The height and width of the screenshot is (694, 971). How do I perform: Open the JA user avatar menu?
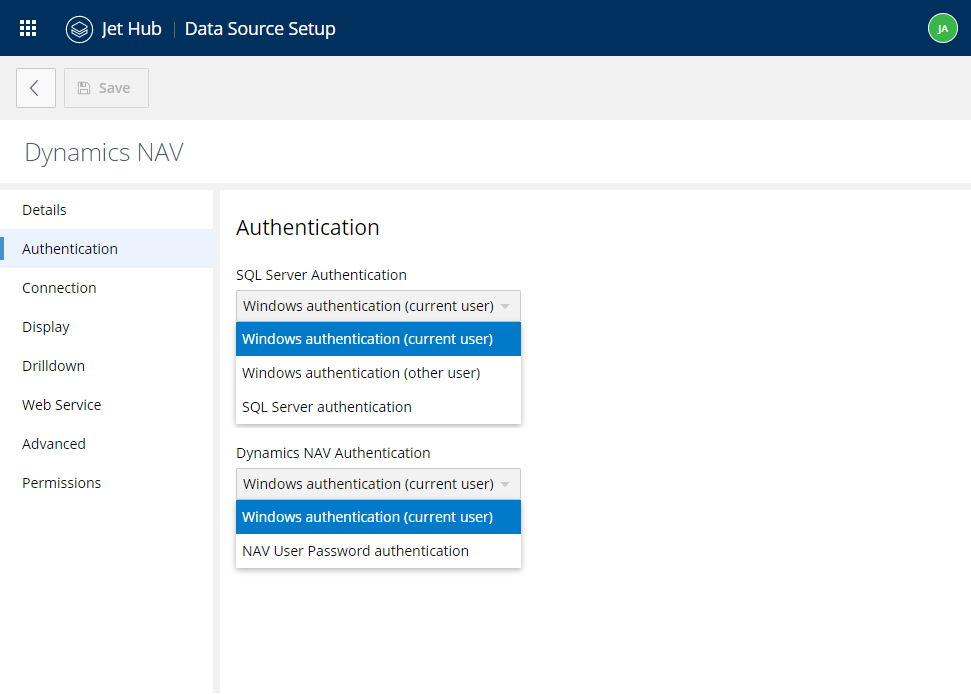pos(943,28)
